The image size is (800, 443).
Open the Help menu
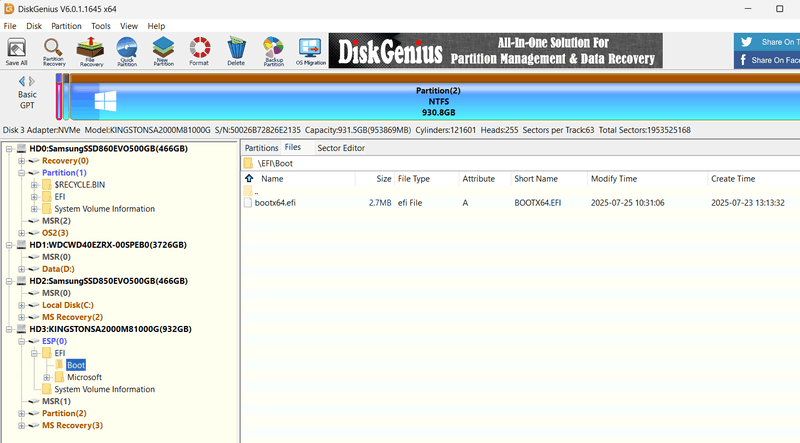click(156, 26)
